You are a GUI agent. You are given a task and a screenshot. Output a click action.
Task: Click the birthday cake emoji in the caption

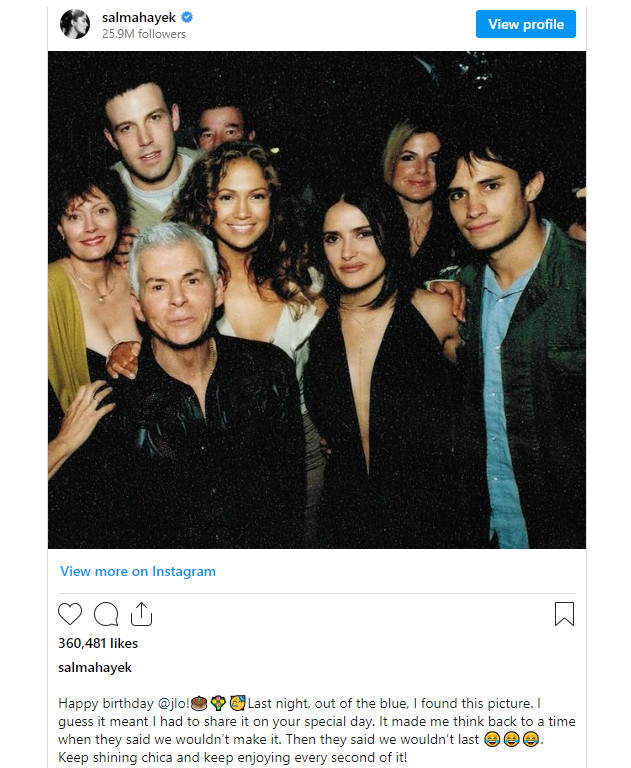pos(198,703)
